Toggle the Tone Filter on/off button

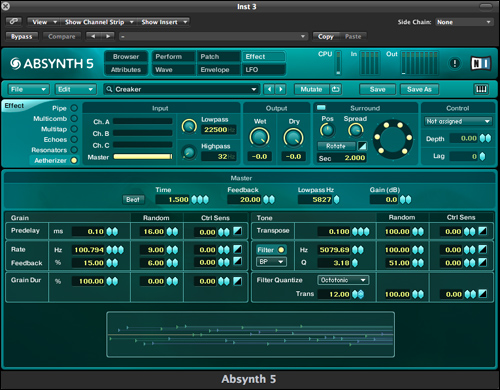[271, 250]
